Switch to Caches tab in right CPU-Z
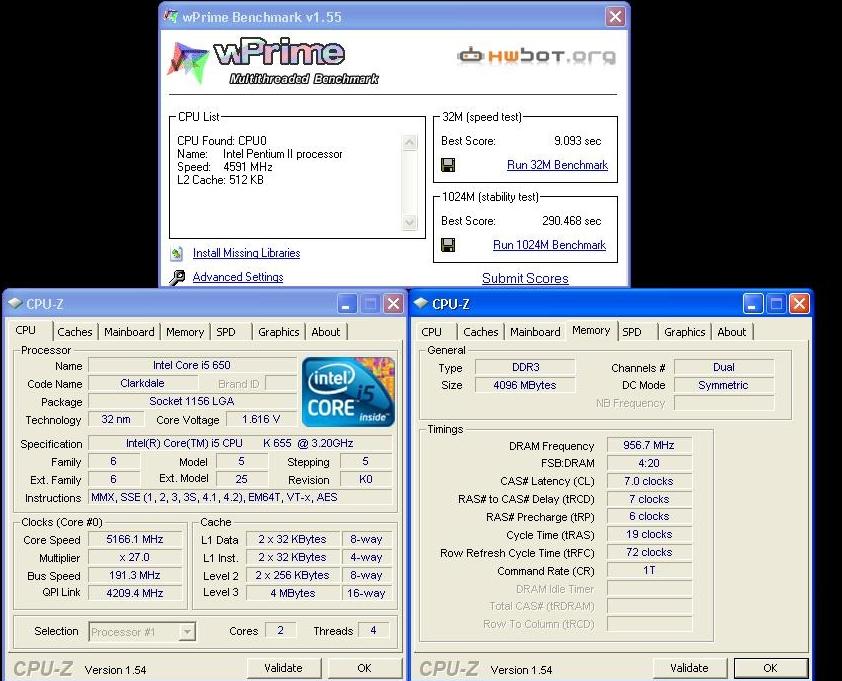This screenshot has height=681, width=842. (481, 332)
